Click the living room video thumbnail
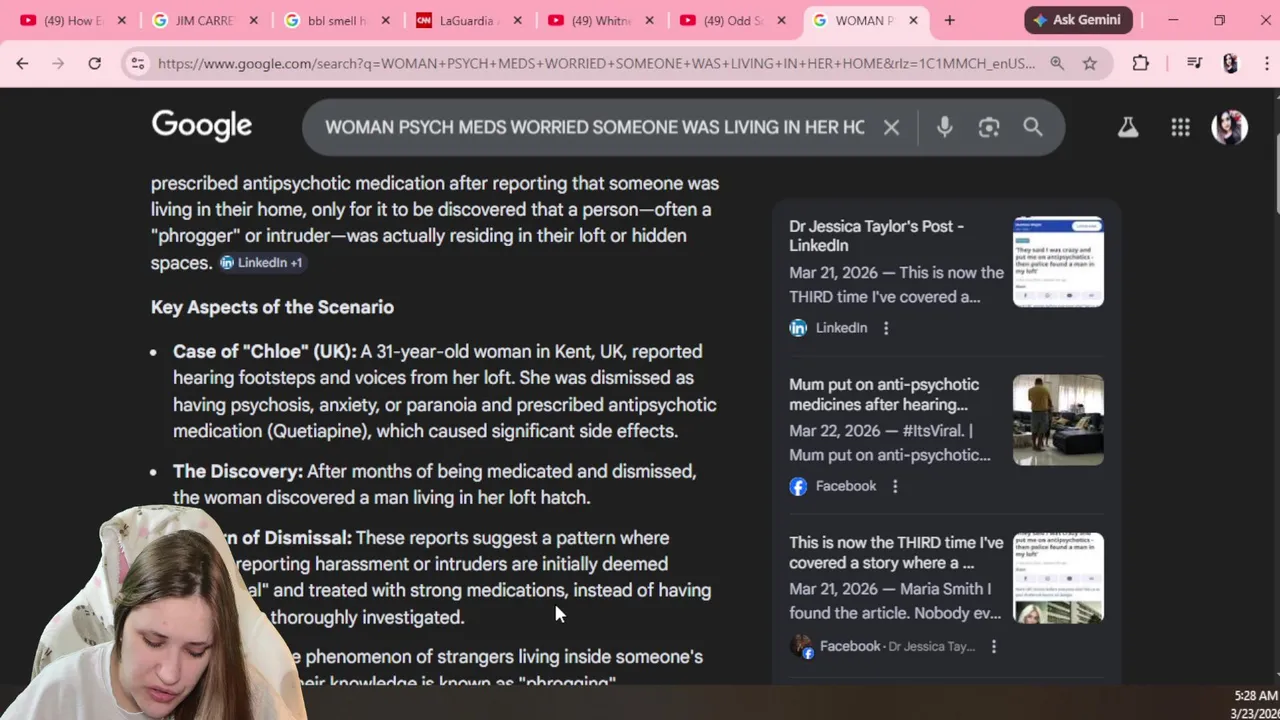Image resolution: width=1280 pixels, height=720 pixels. [x=1058, y=420]
